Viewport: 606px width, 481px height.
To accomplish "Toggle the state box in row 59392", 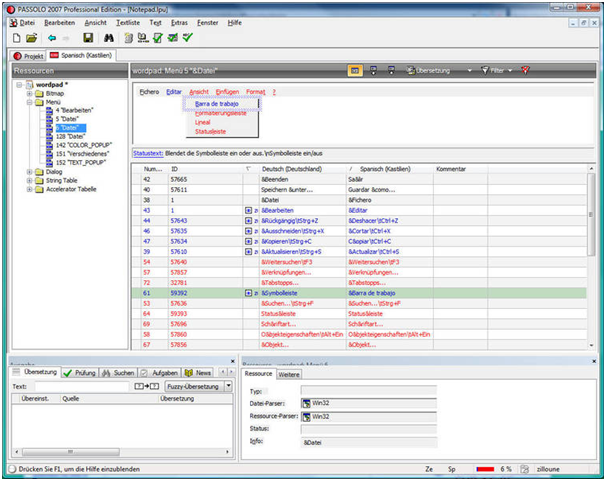I will pos(248,293).
